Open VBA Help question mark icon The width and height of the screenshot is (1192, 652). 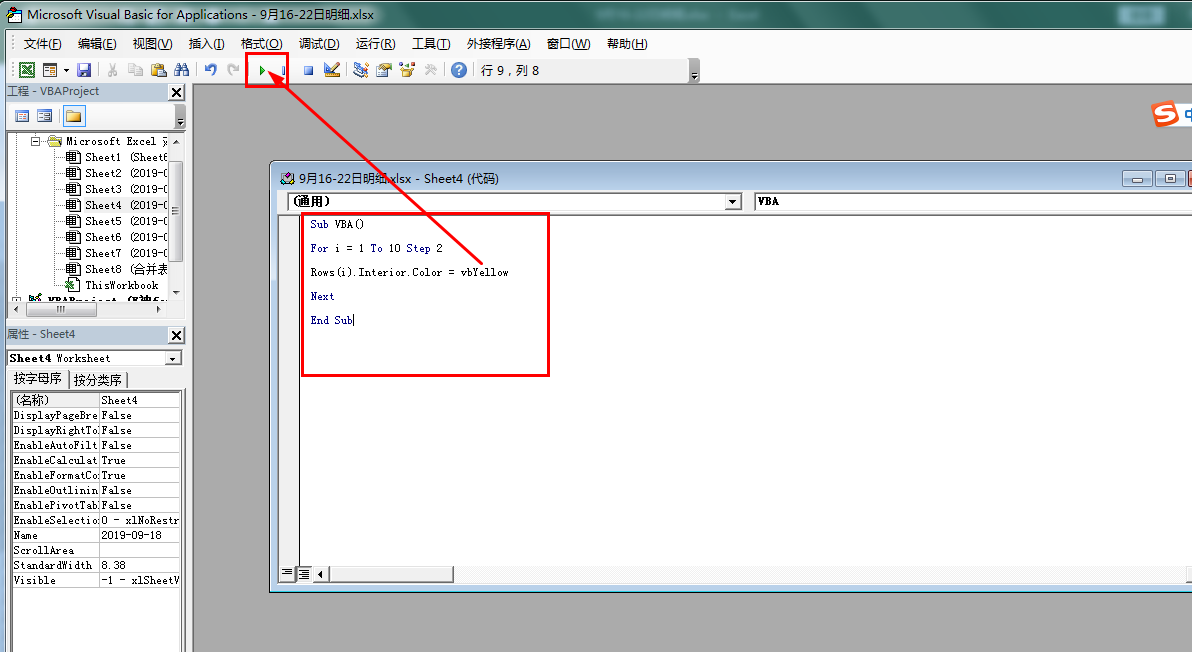coord(458,70)
